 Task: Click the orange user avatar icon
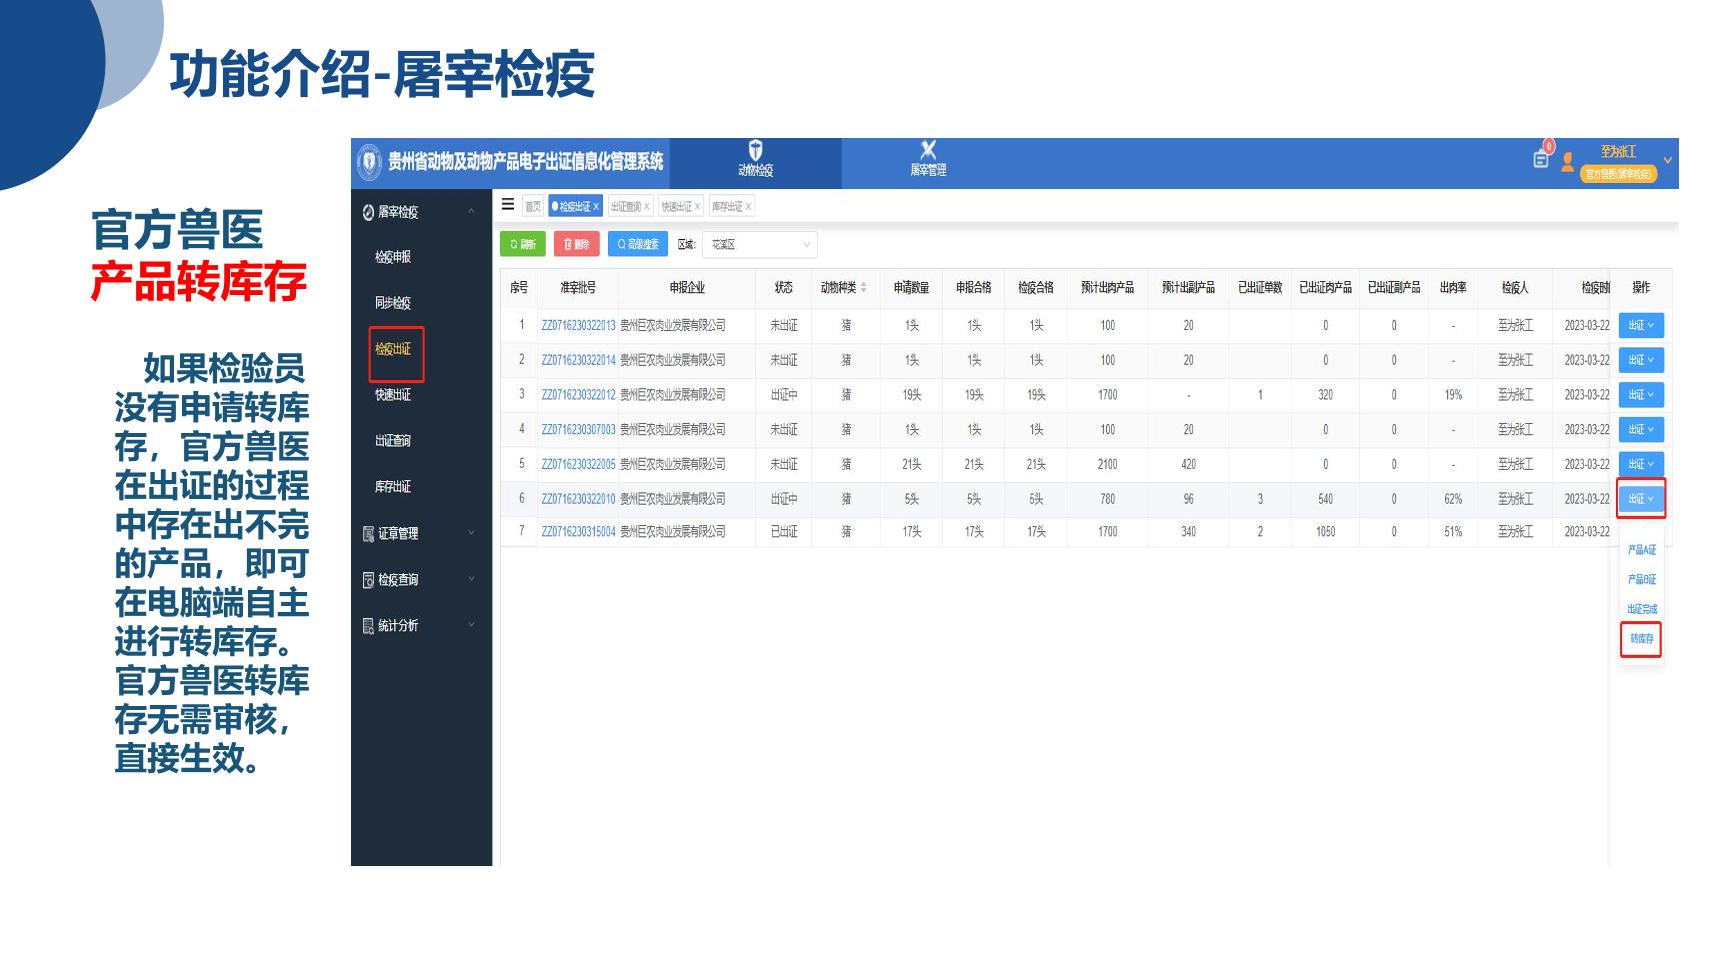pos(1567,161)
